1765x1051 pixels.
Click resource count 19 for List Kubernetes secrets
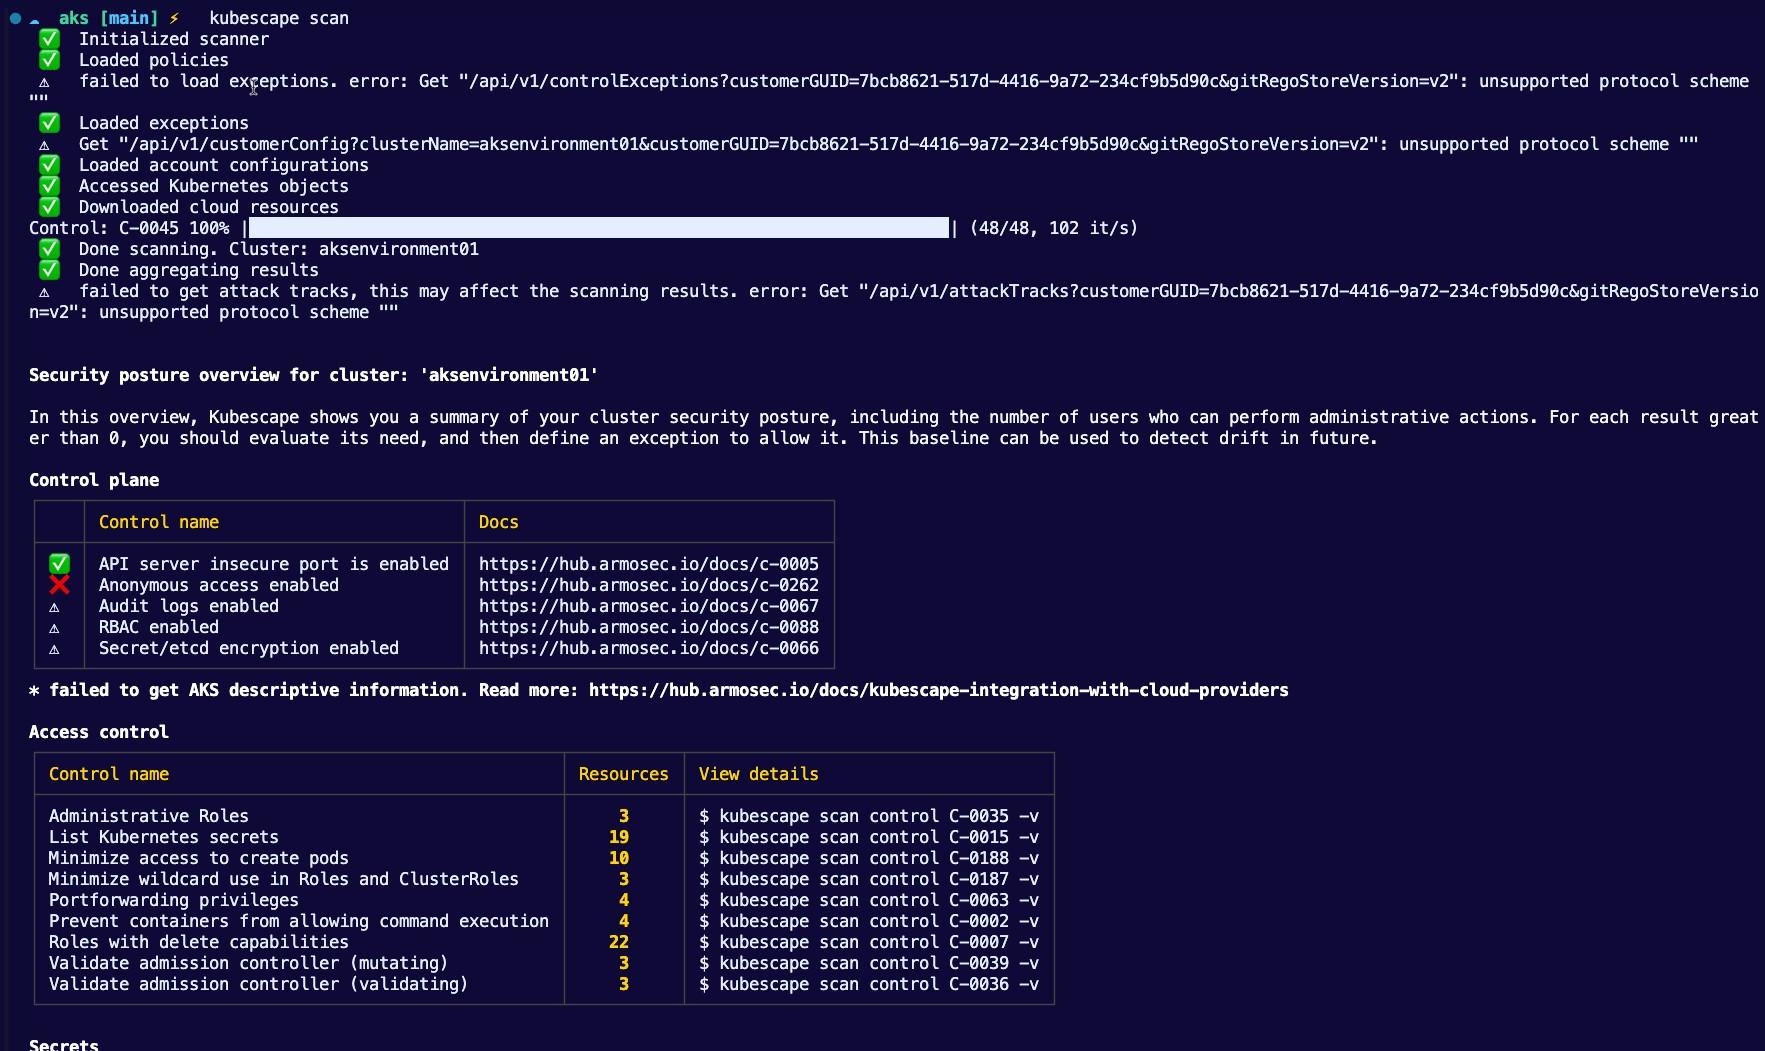coord(619,837)
